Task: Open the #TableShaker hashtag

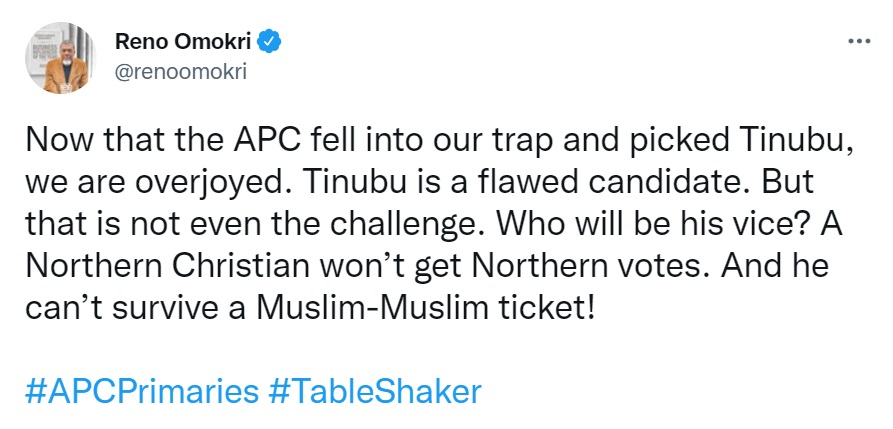Action: [375, 389]
